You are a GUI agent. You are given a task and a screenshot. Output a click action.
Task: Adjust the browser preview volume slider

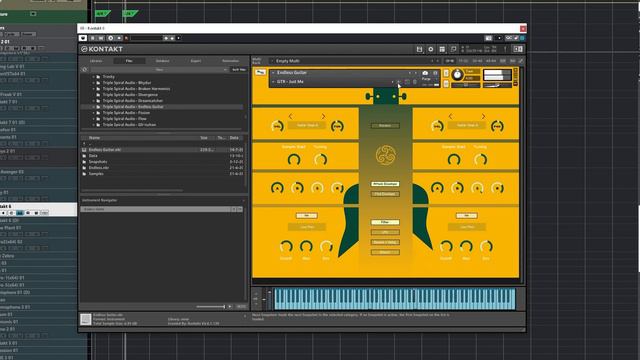click(x=210, y=307)
